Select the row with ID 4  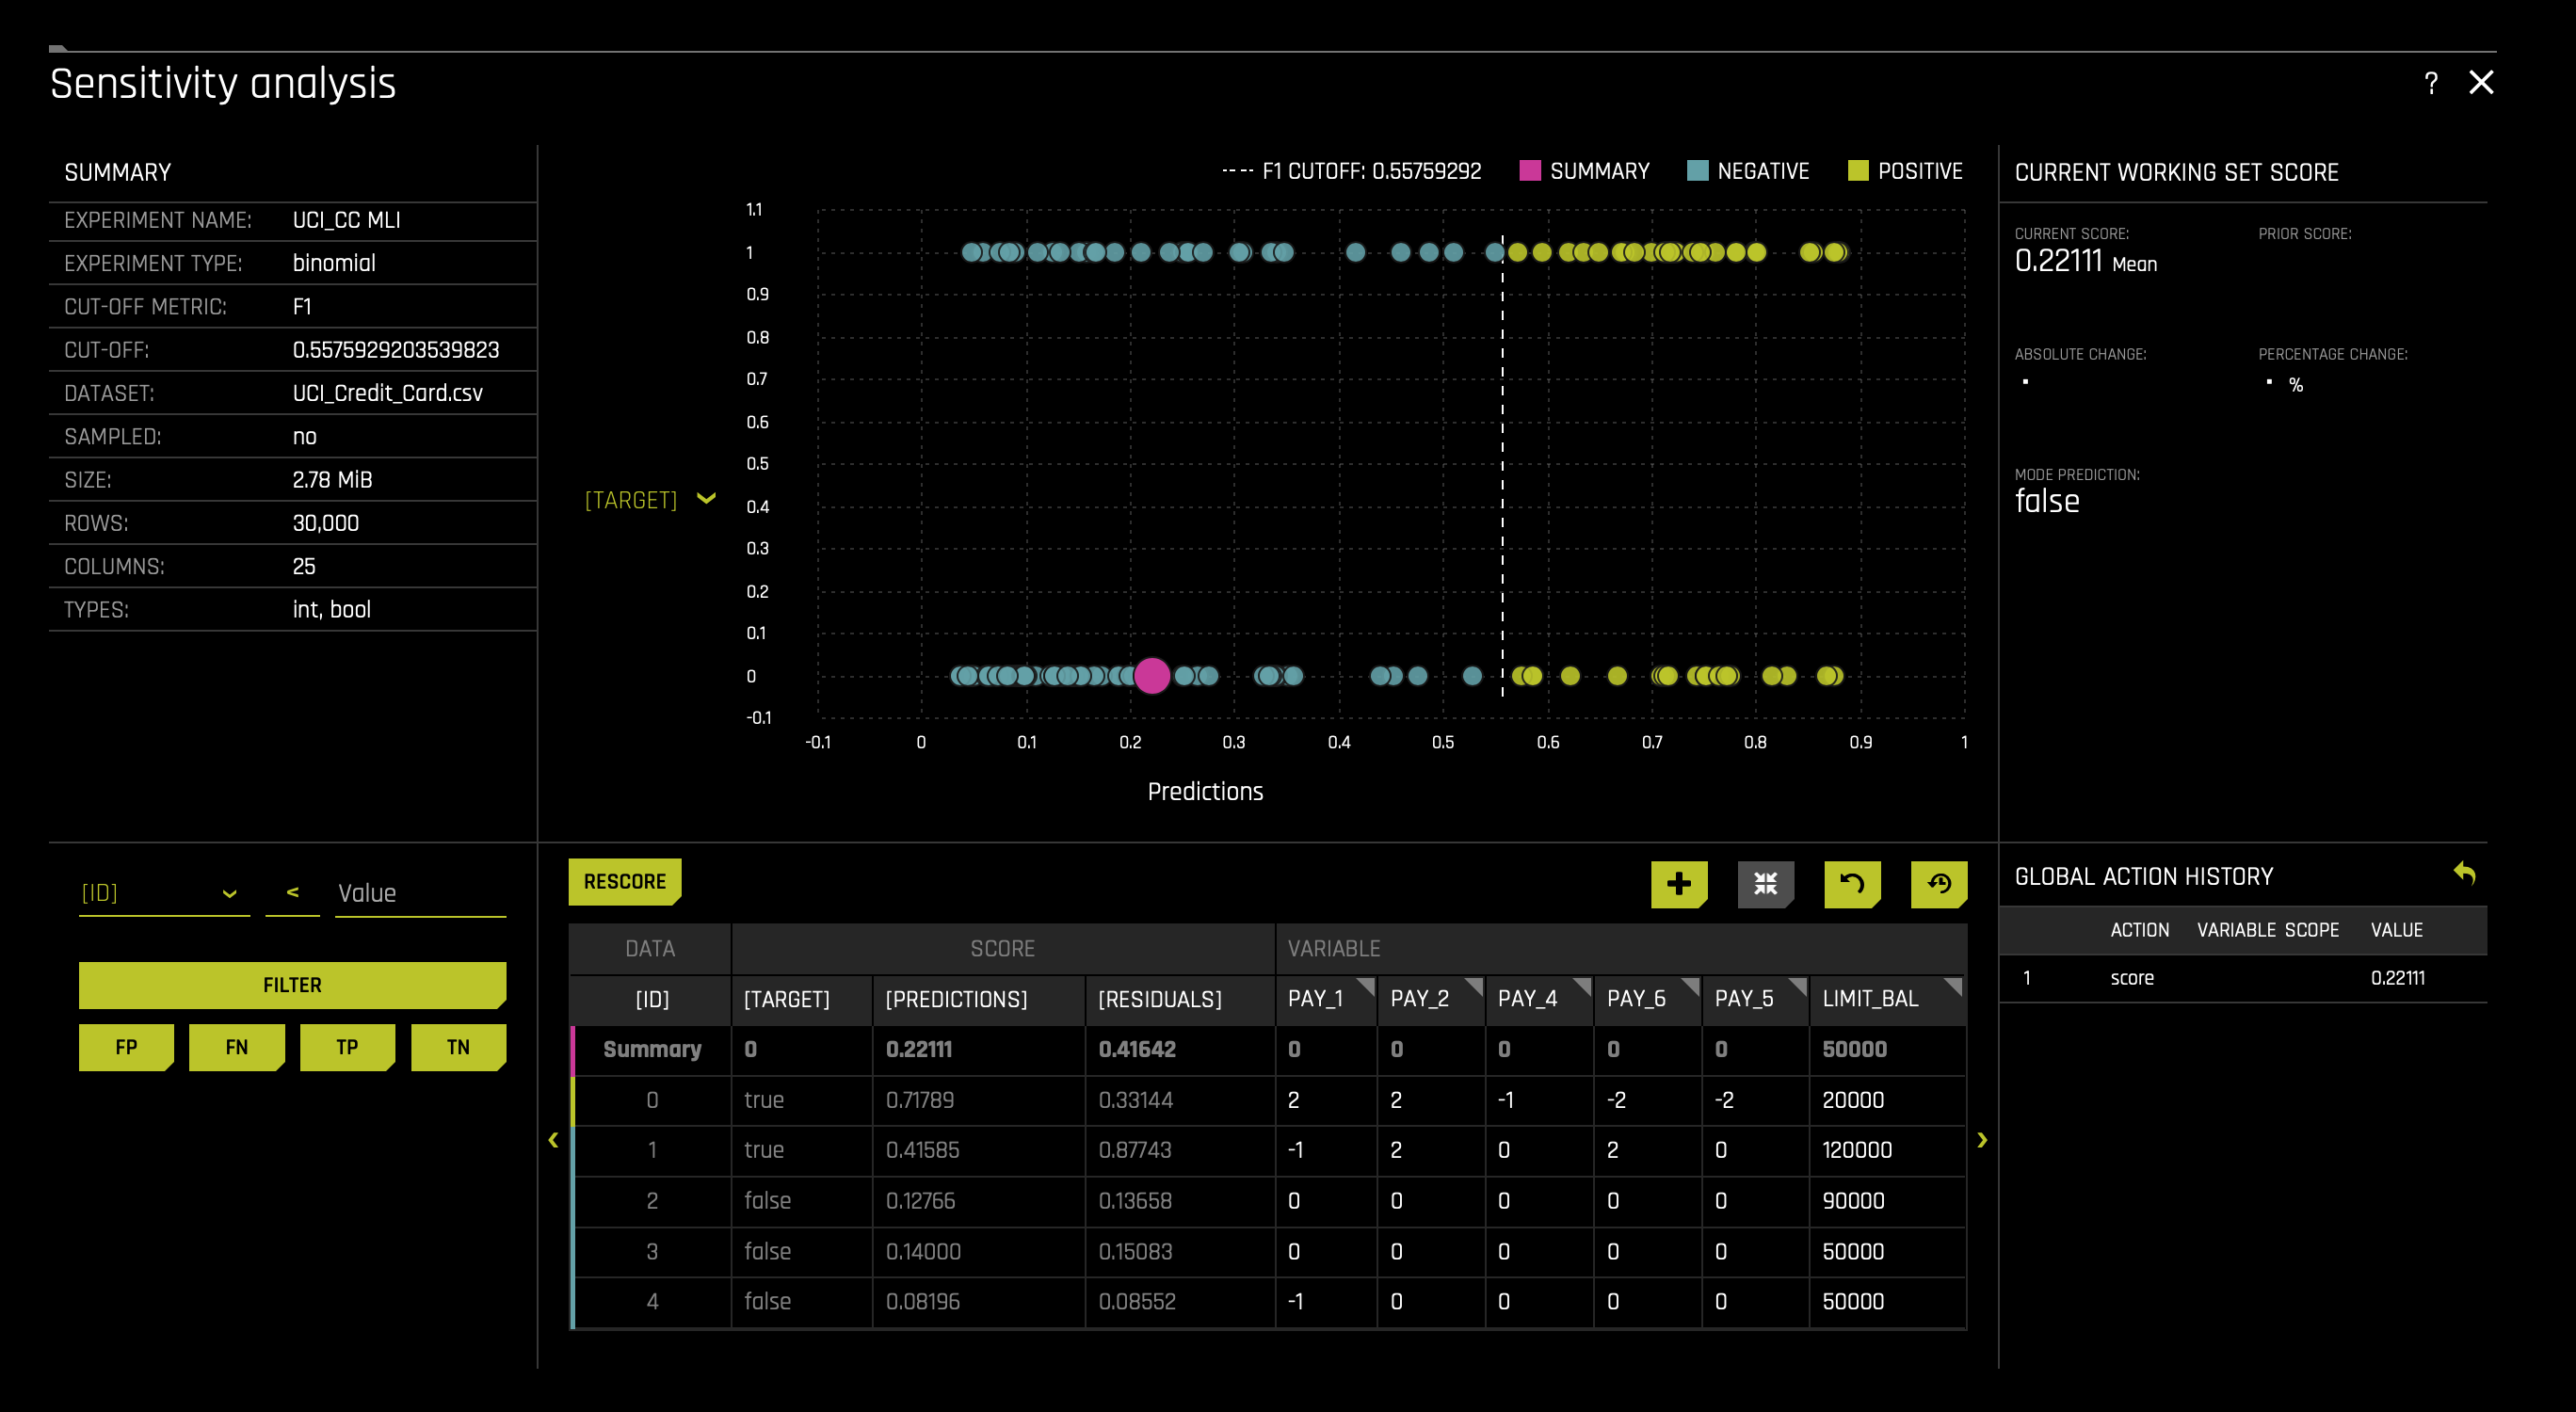(1268, 1301)
